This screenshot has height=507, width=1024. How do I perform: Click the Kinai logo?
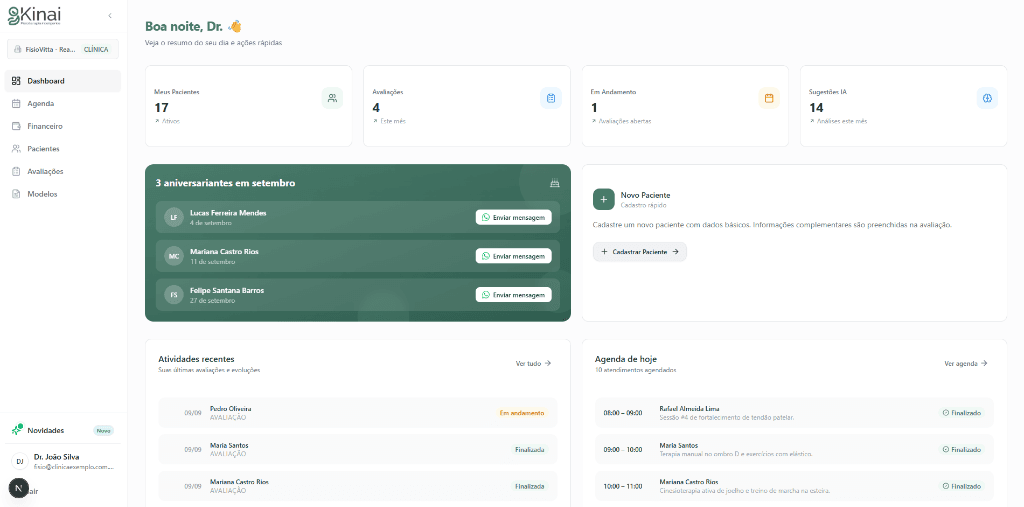[x=34, y=16]
